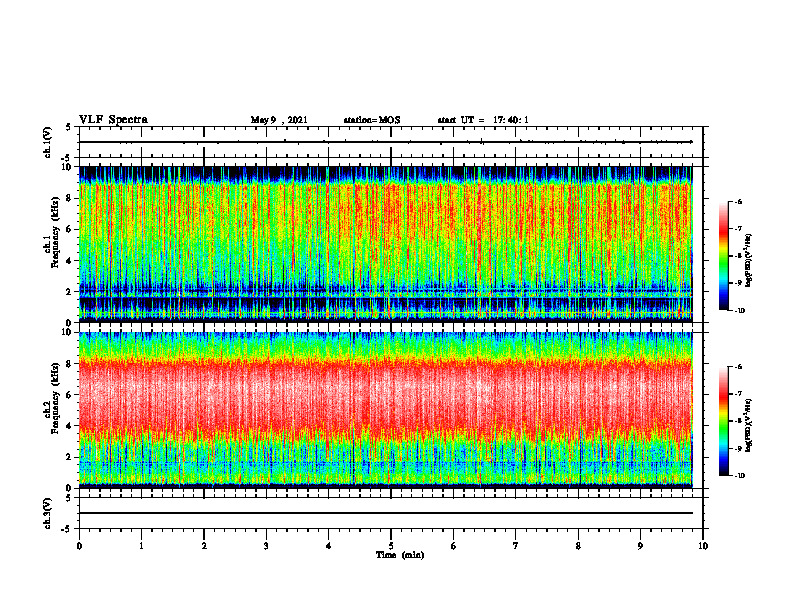
Task: Click the "-7" label on the ch.2 color bar
Action: (x=738, y=394)
